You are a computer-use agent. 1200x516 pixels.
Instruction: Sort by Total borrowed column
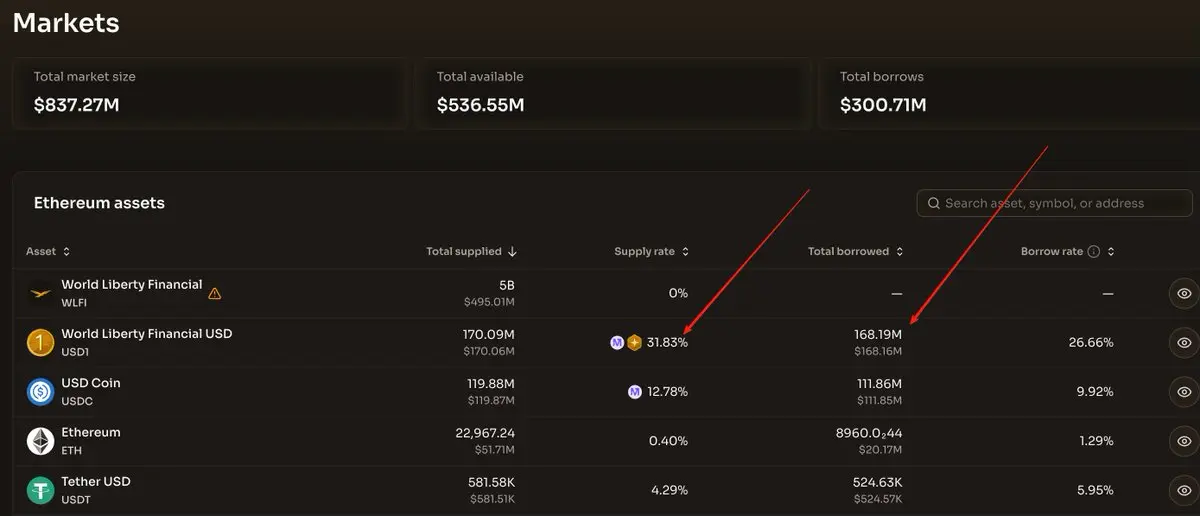point(856,252)
